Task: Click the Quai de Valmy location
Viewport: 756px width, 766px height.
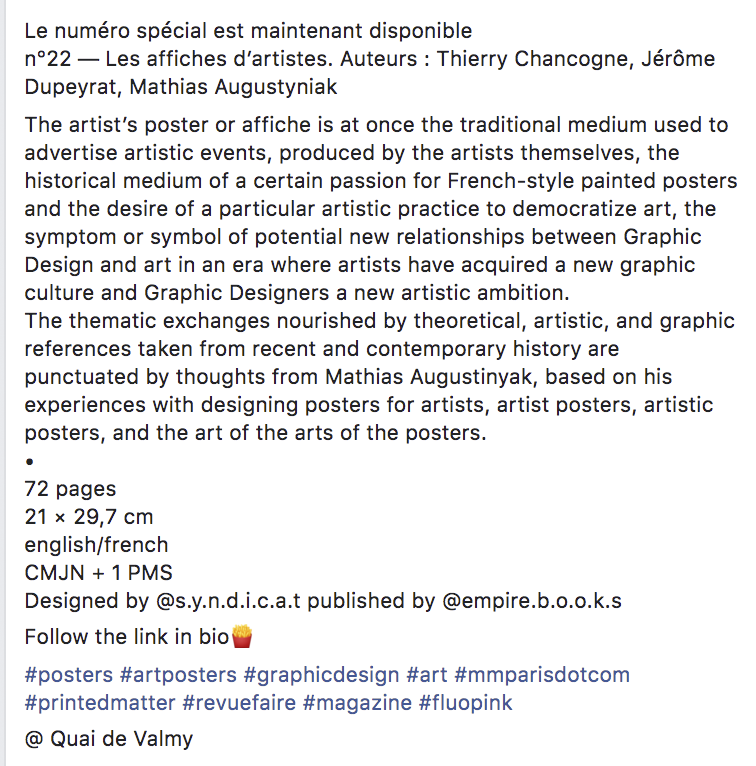Action: (x=109, y=740)
